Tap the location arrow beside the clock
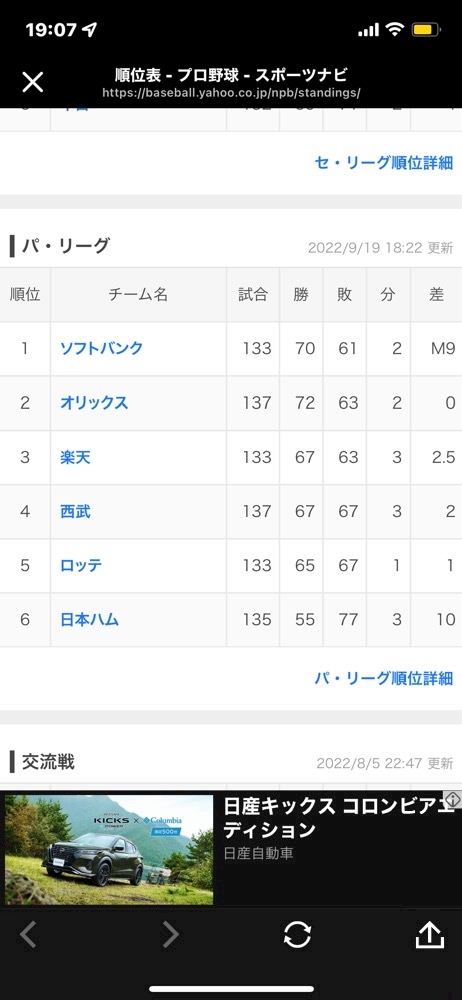Screen dimensions: 462x1000 click(91, 30)
